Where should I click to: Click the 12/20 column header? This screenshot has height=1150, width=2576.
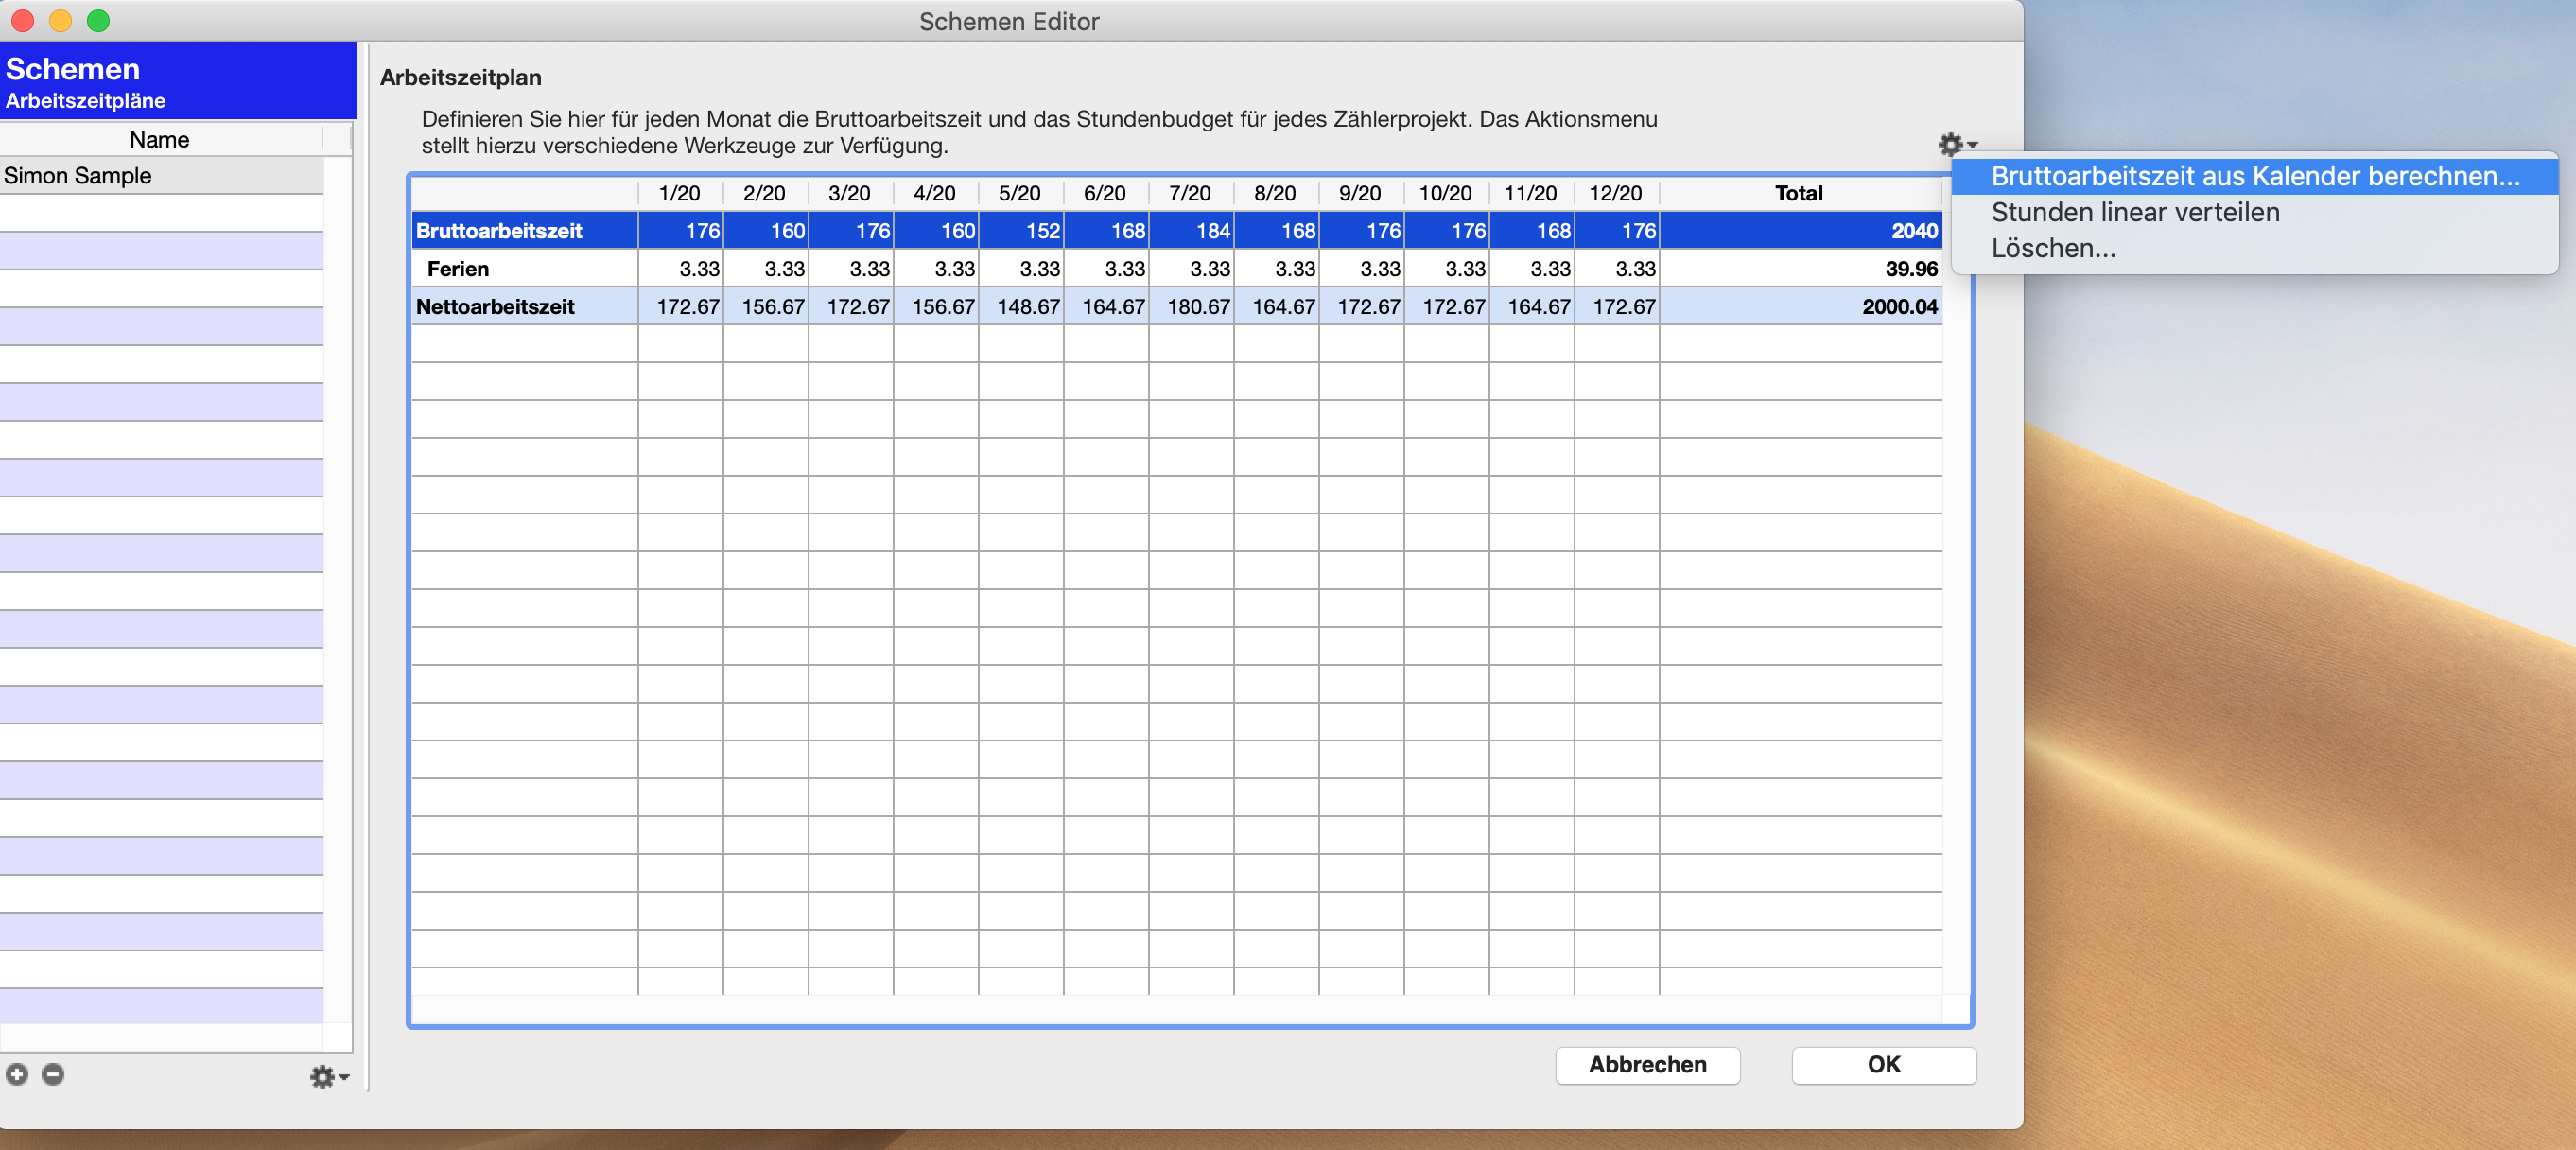click(1616, 193)
